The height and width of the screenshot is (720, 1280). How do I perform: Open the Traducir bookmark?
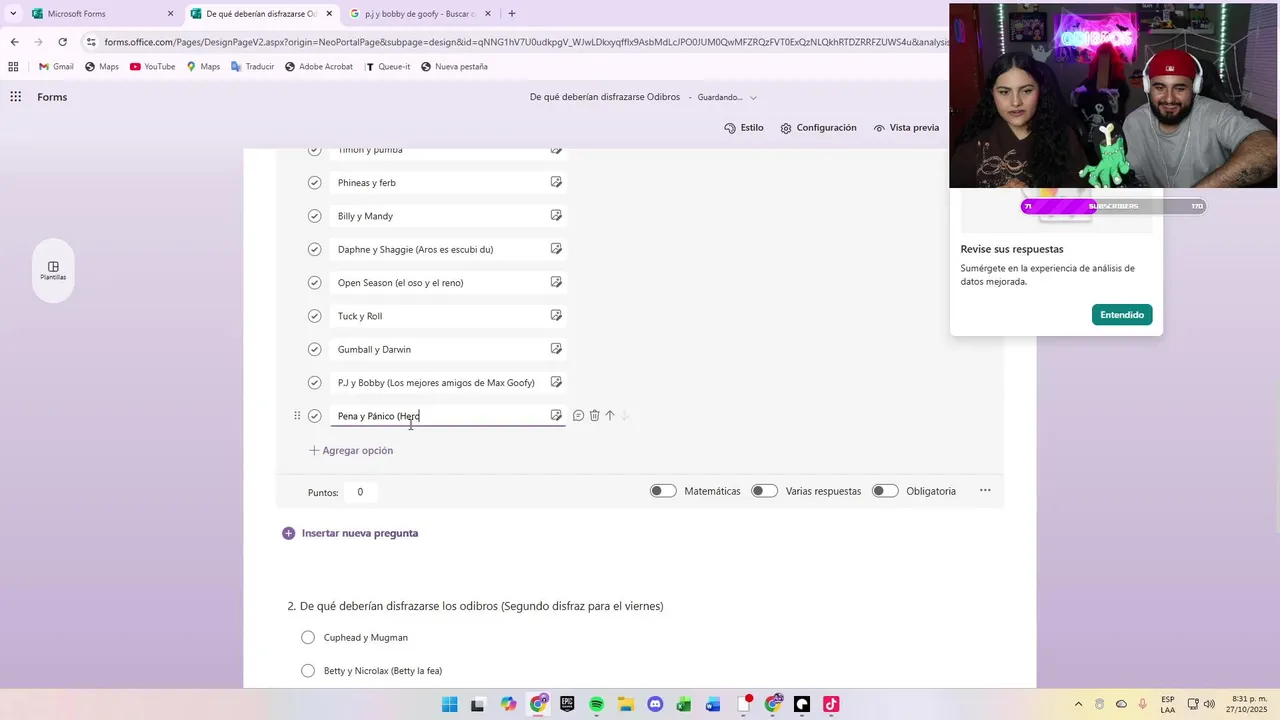tap(252, 67)
